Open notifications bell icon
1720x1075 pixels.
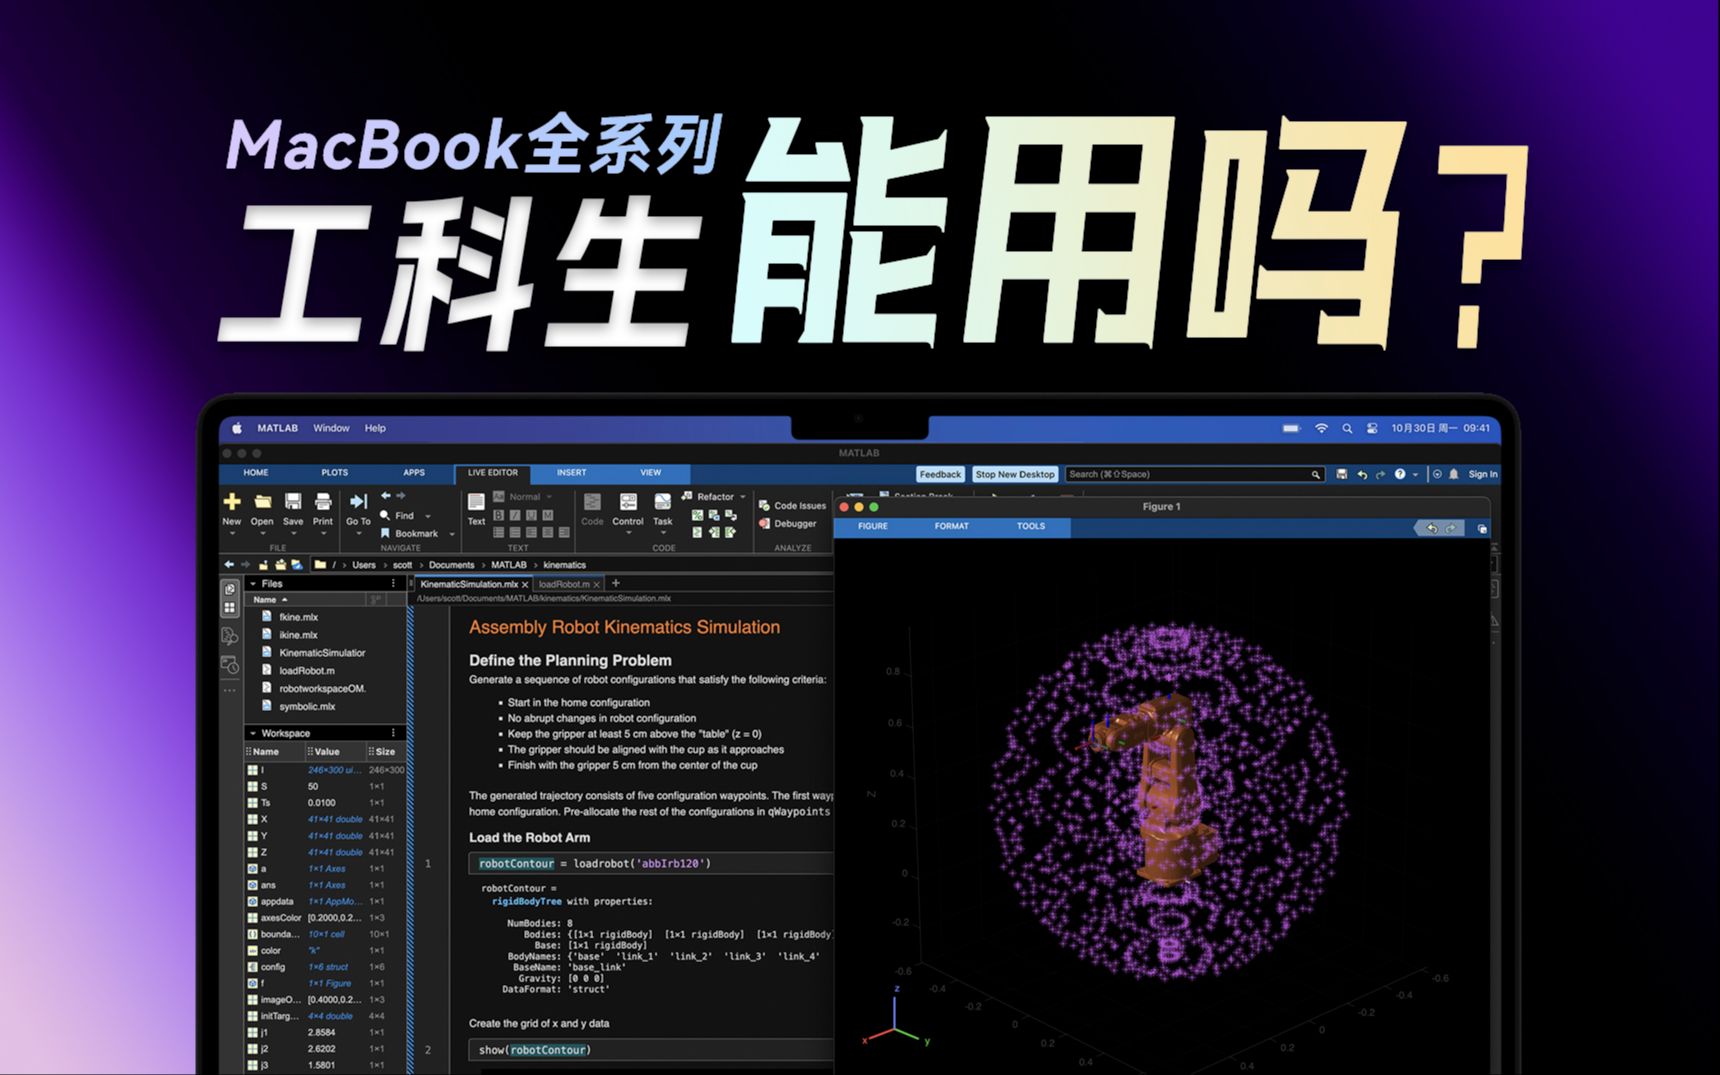tap(1454, 474)
